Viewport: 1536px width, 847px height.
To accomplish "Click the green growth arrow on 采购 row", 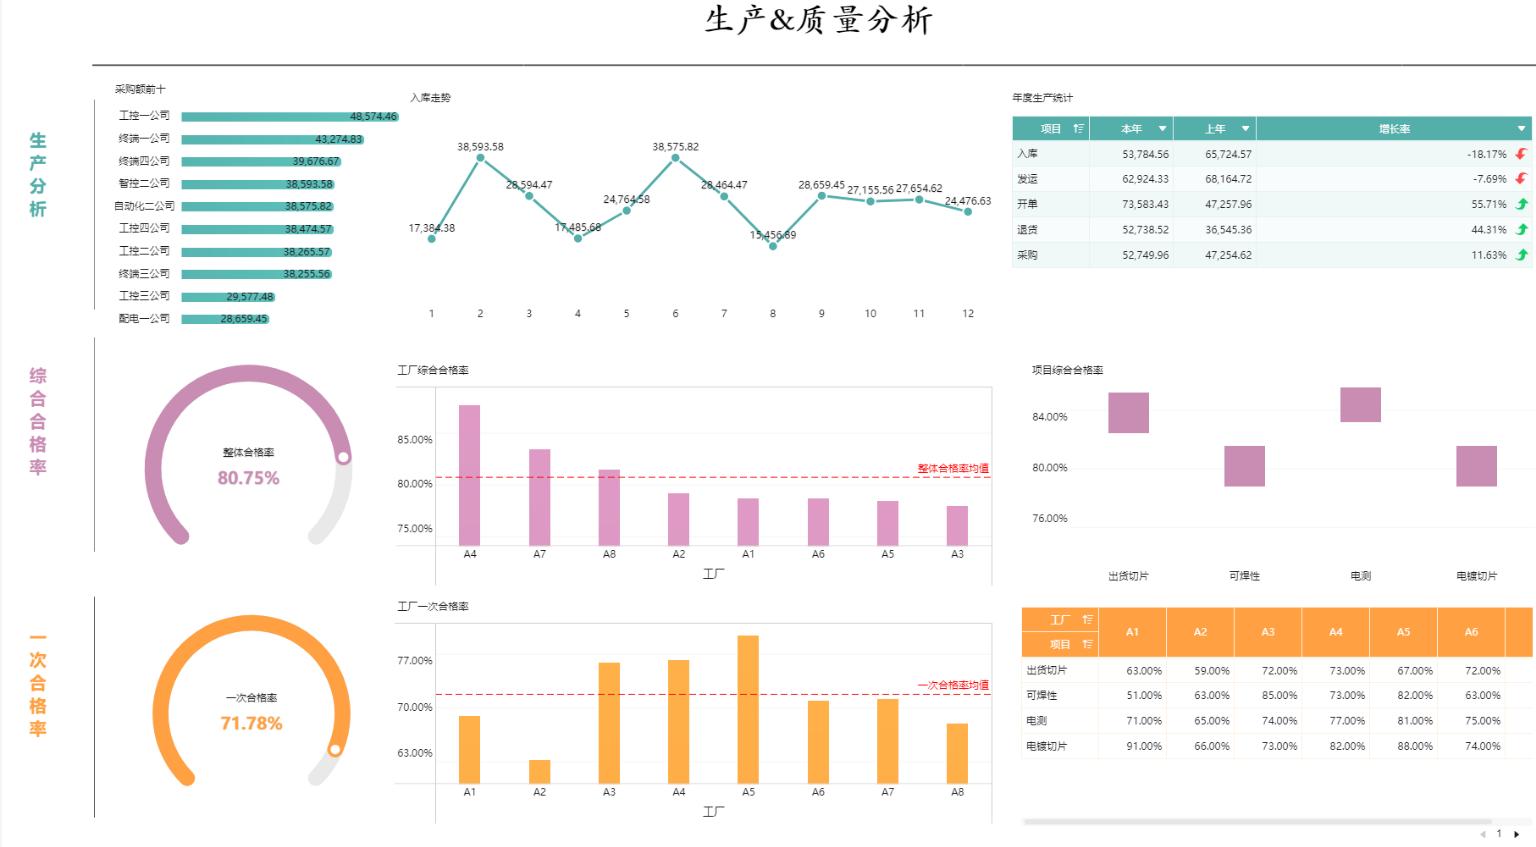I will click(x=1520, y=254).
